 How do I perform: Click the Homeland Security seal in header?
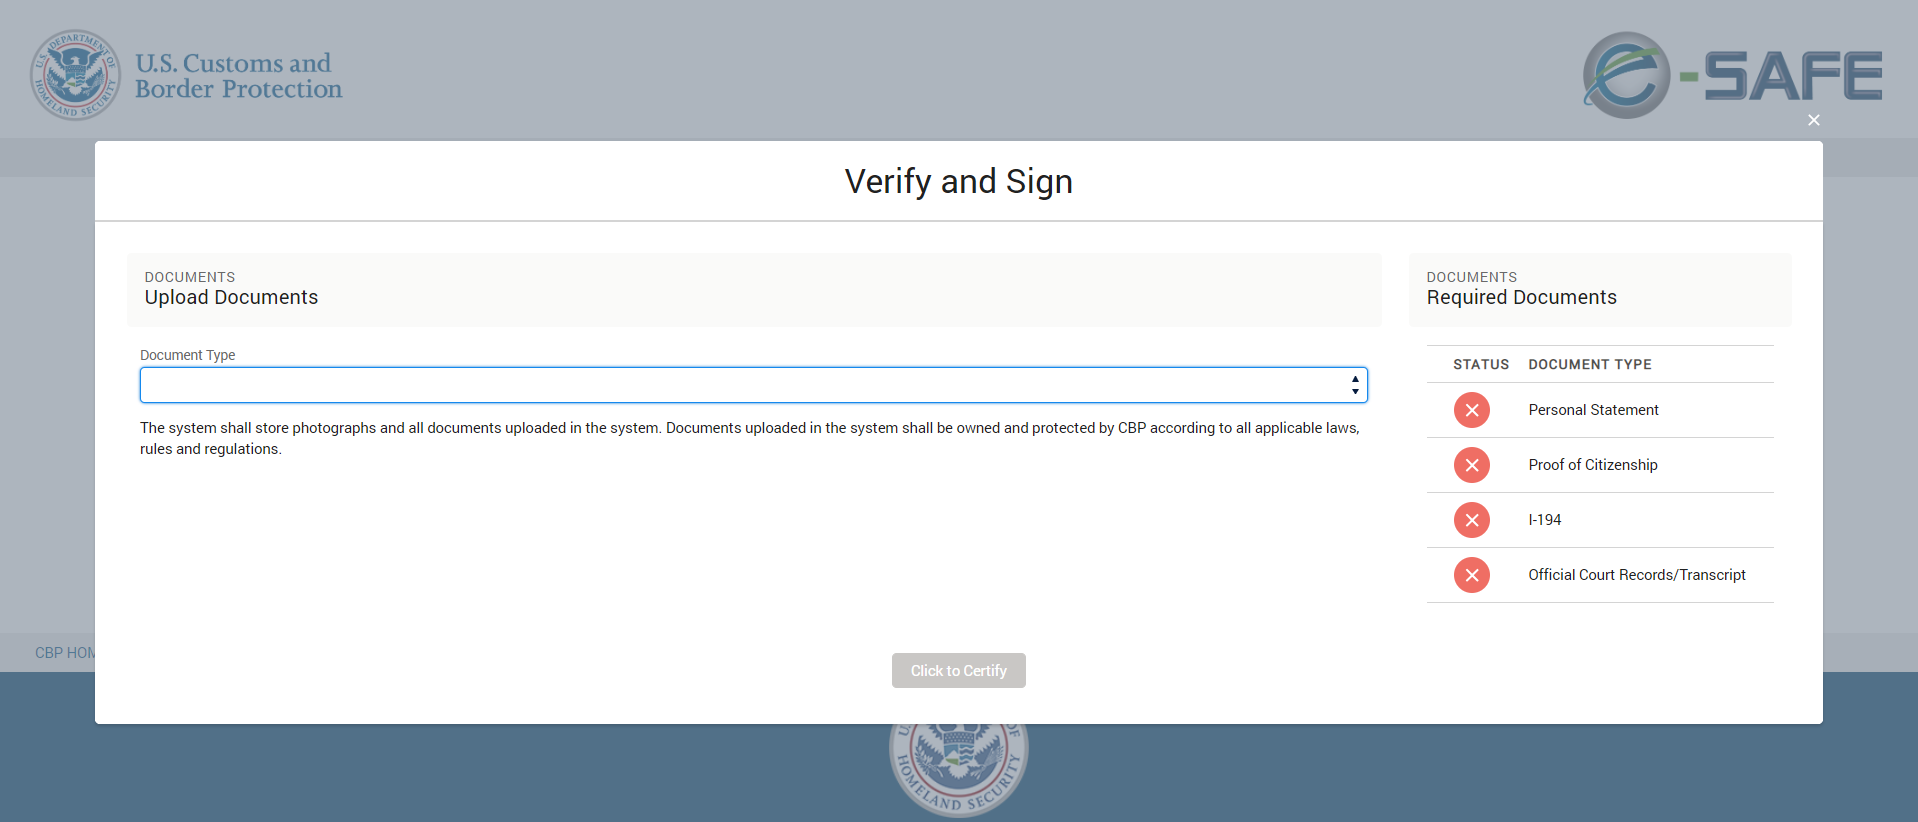(75, 75)
